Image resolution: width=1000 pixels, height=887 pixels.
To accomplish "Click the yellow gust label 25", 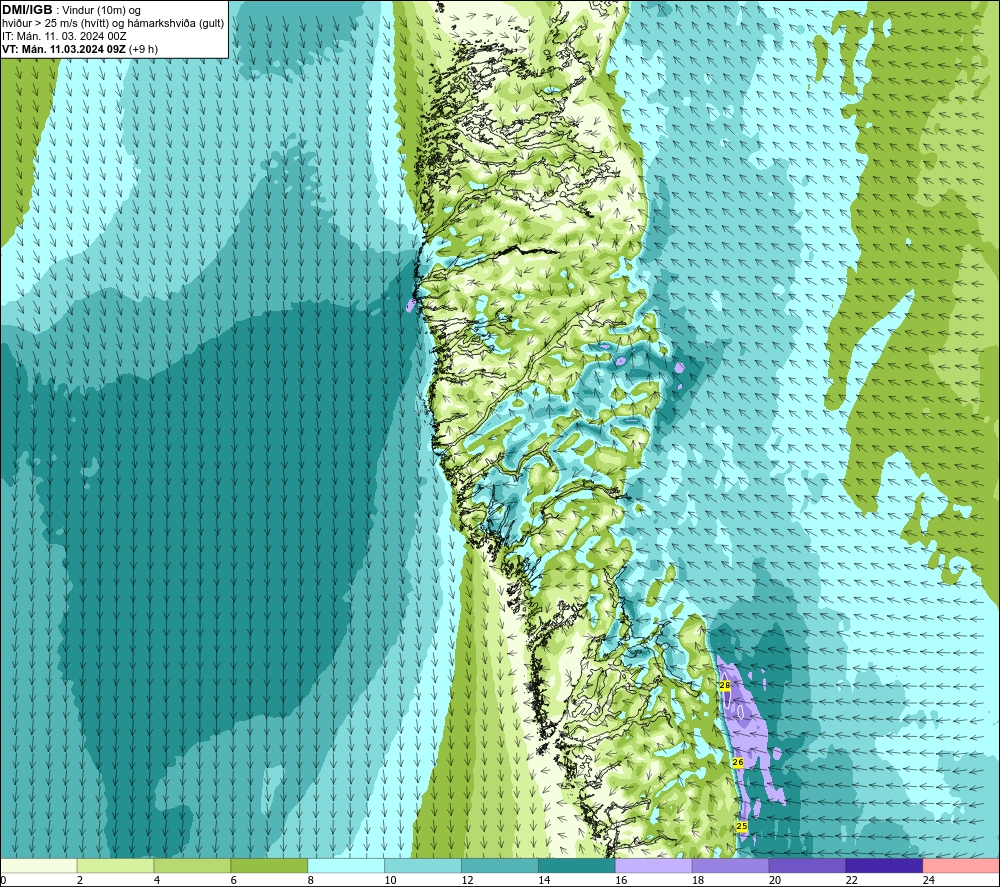I will [742, 826].
